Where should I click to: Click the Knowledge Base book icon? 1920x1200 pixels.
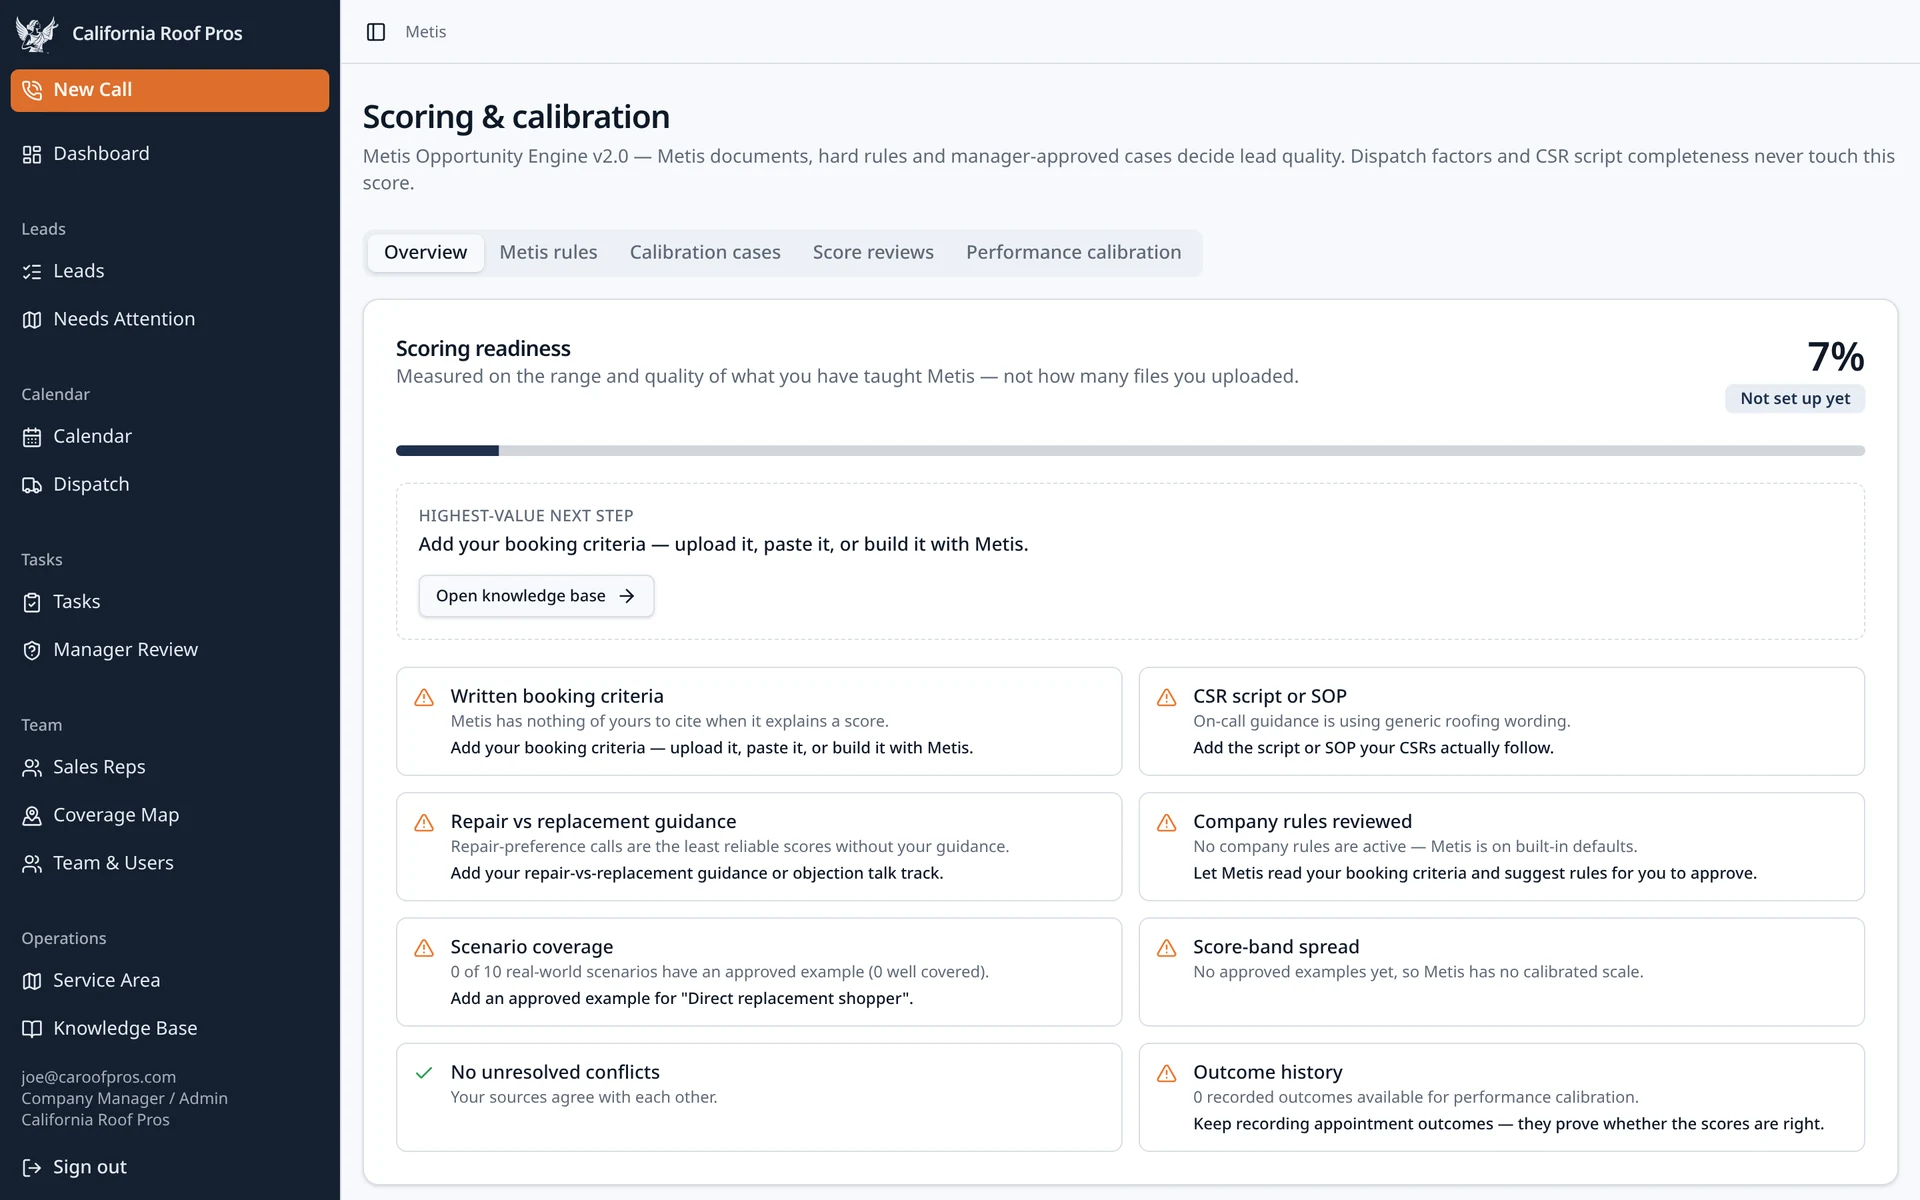pos(32,1029)
